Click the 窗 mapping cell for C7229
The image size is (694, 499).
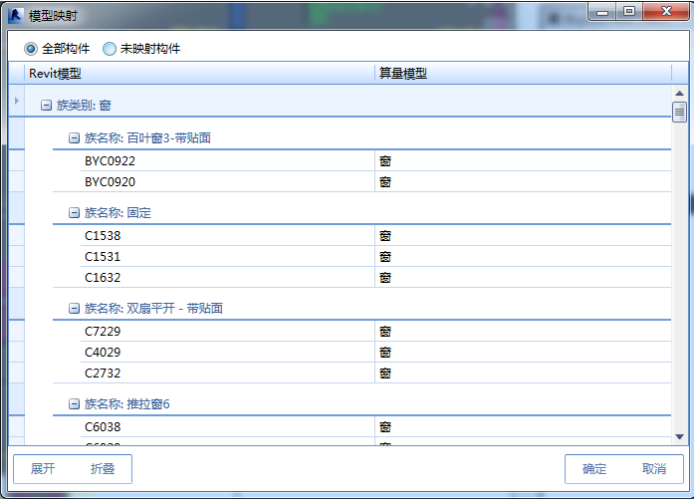pyautogui.click(x=523, y=332)
